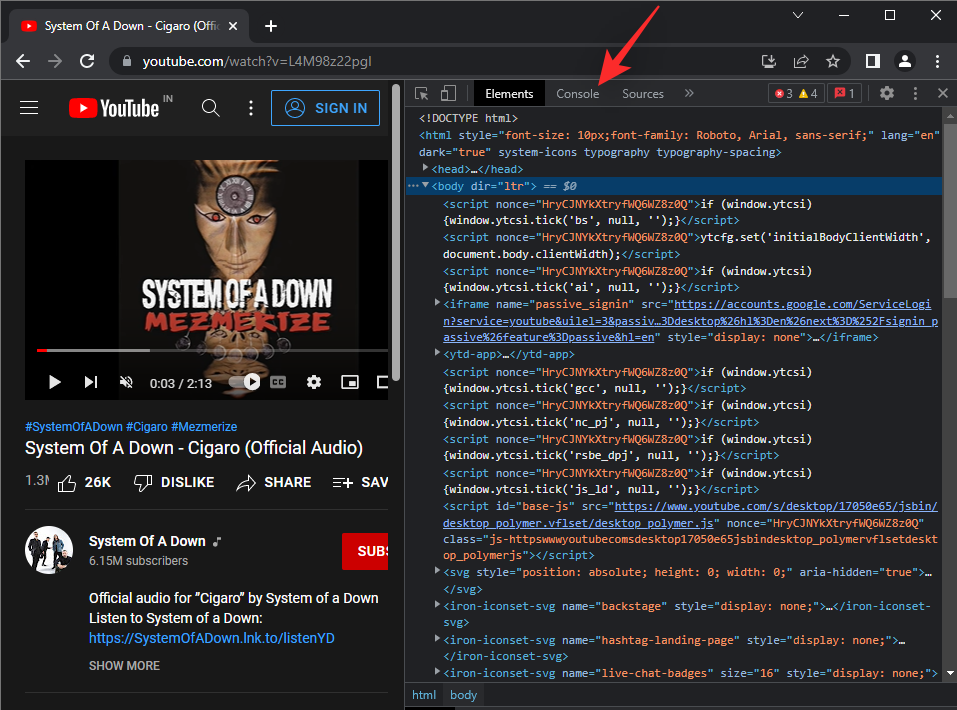This screenshot has height=710, width=957.
Task: Click the SHARE button
Action: pos(273,482)
